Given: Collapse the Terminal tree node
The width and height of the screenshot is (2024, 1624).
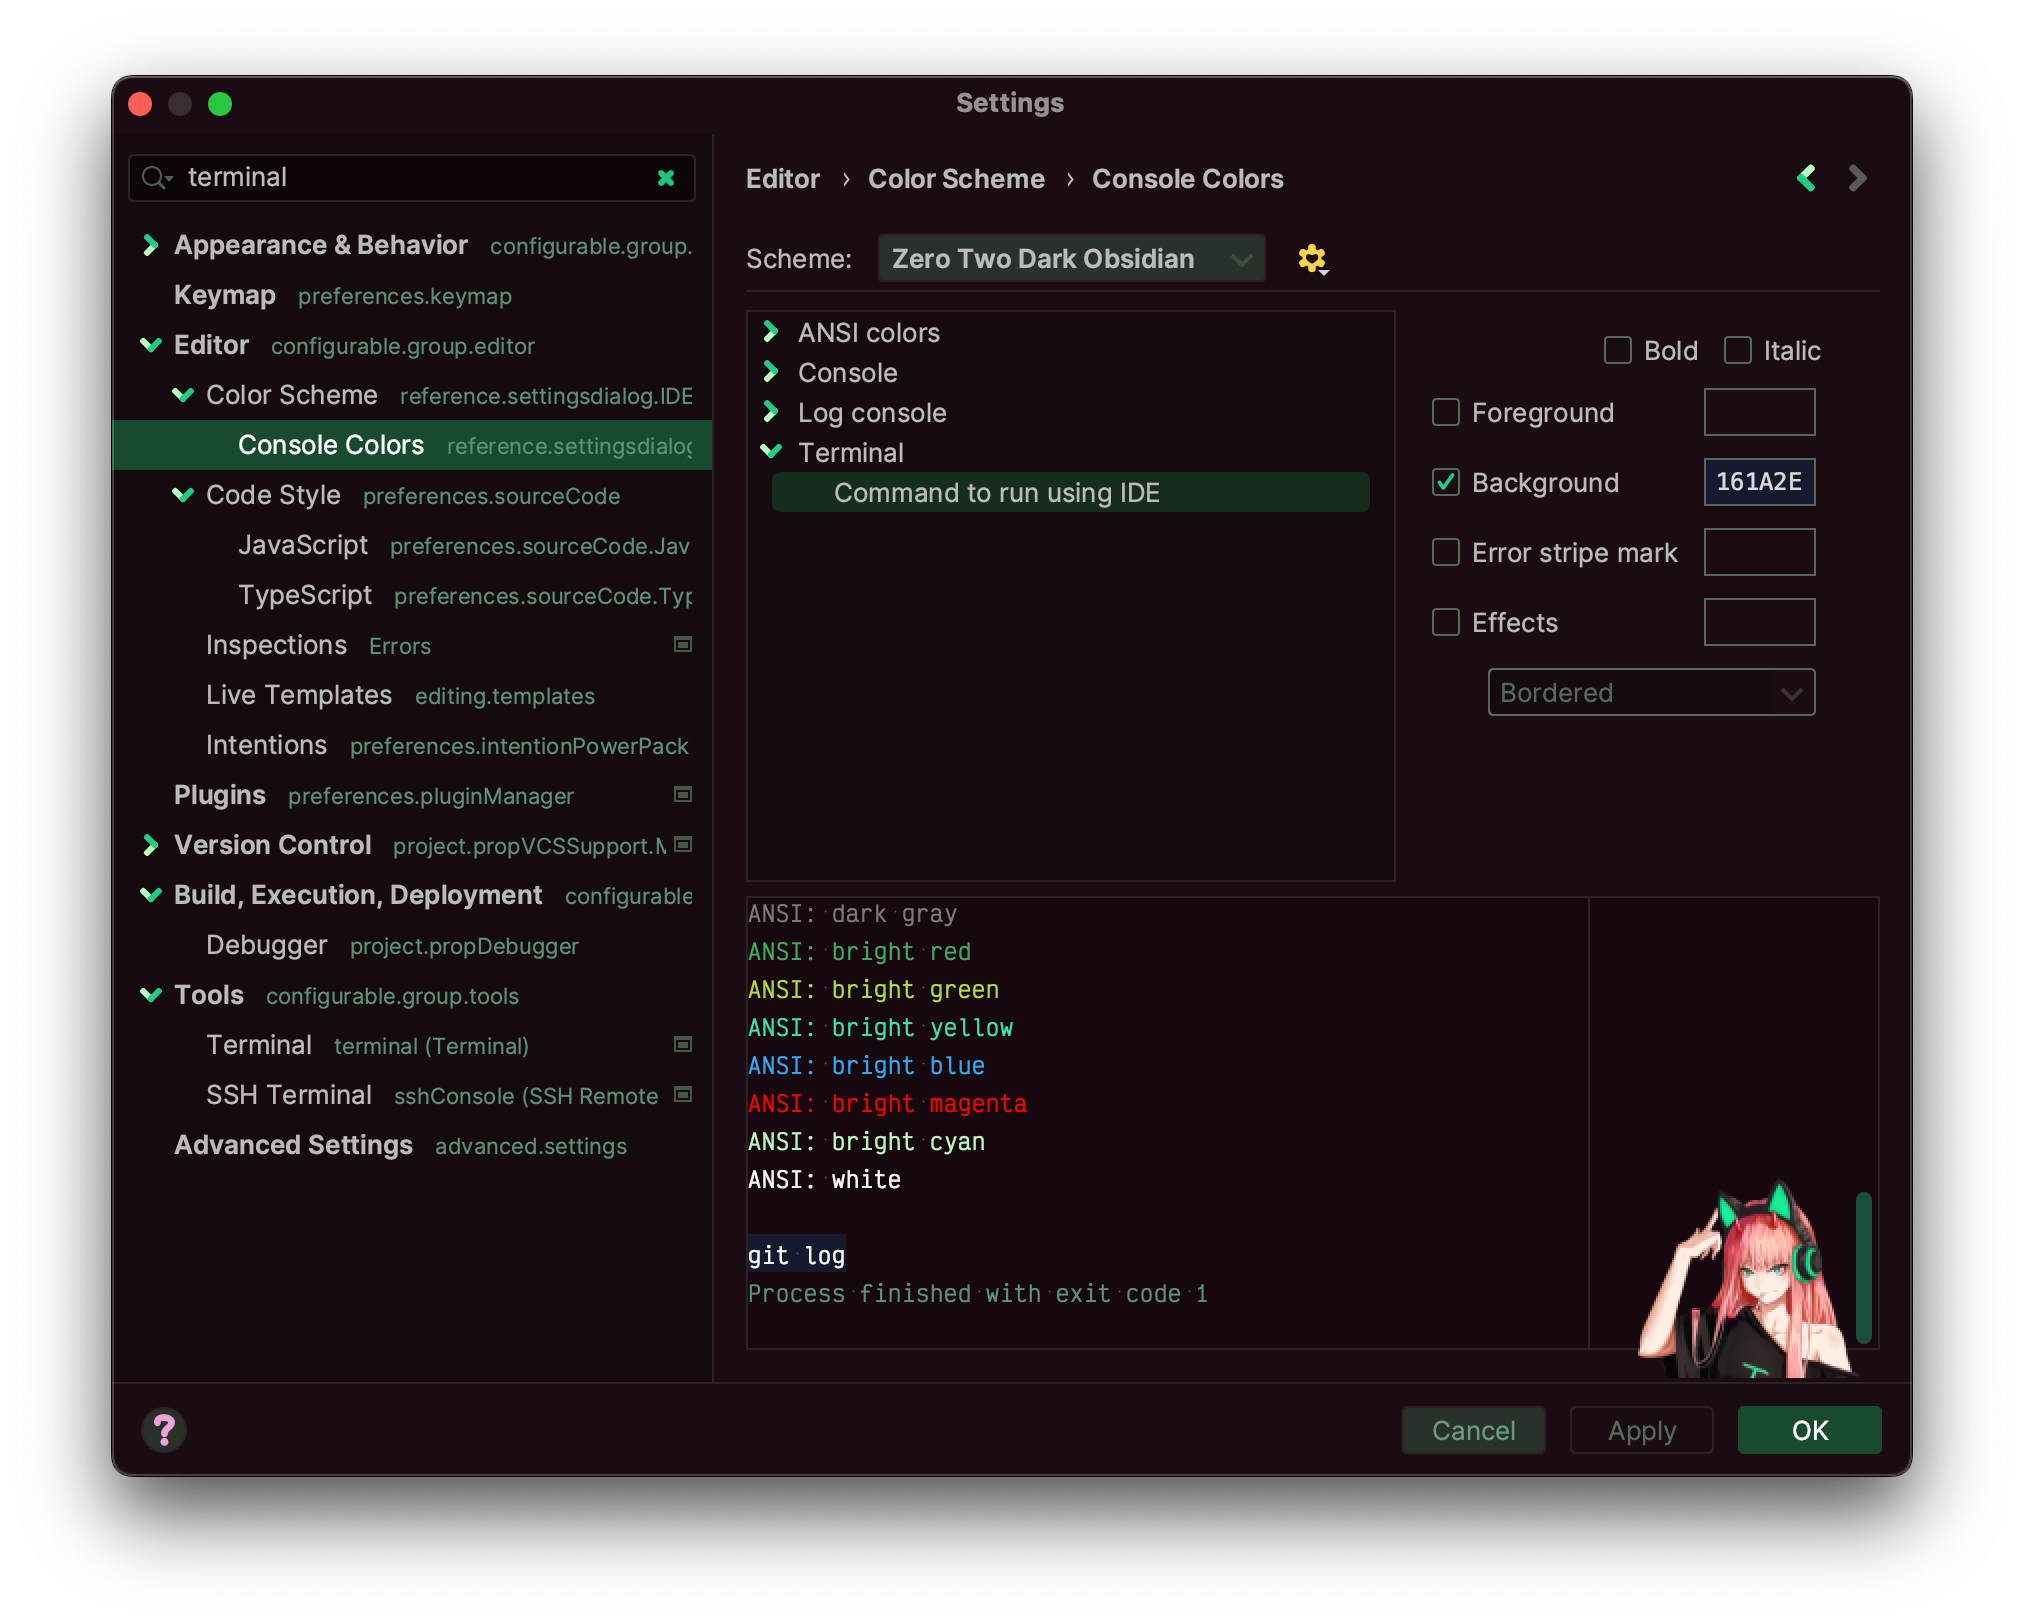Looking at the screenshot, I should (x=771, y=451).
